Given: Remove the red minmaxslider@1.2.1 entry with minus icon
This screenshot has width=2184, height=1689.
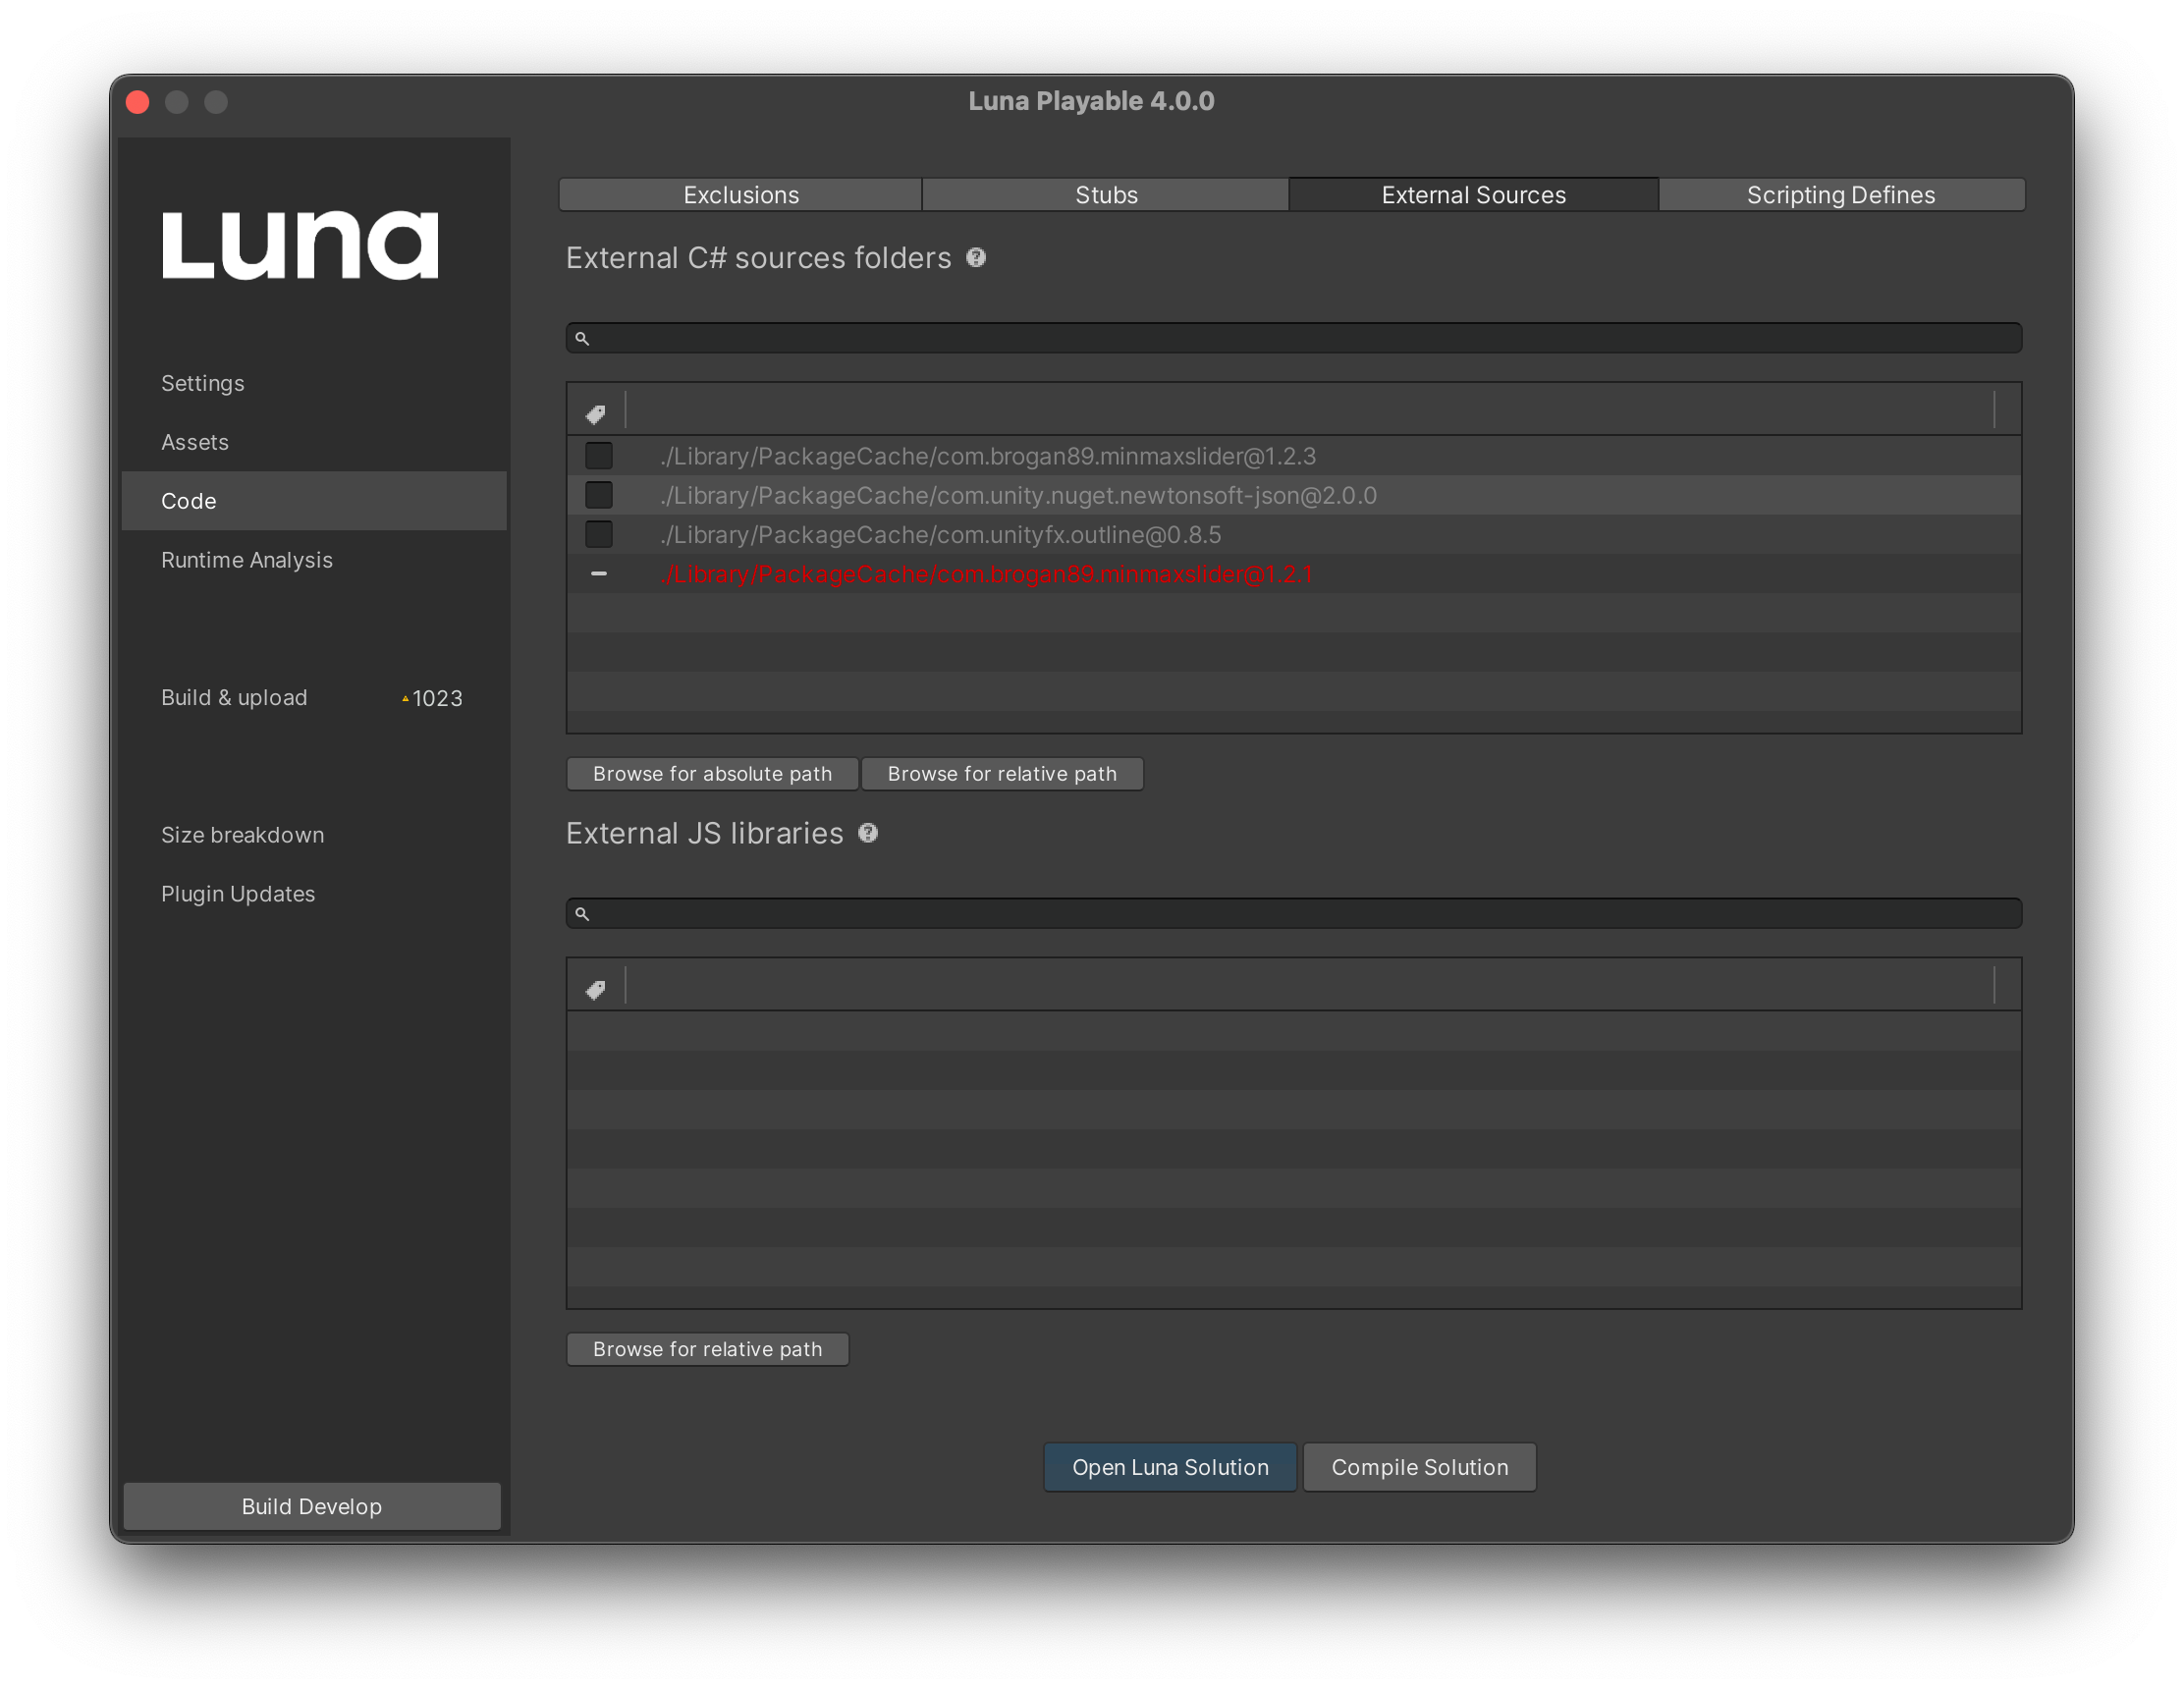Looking at the screenshot, I should coord(599,573).
